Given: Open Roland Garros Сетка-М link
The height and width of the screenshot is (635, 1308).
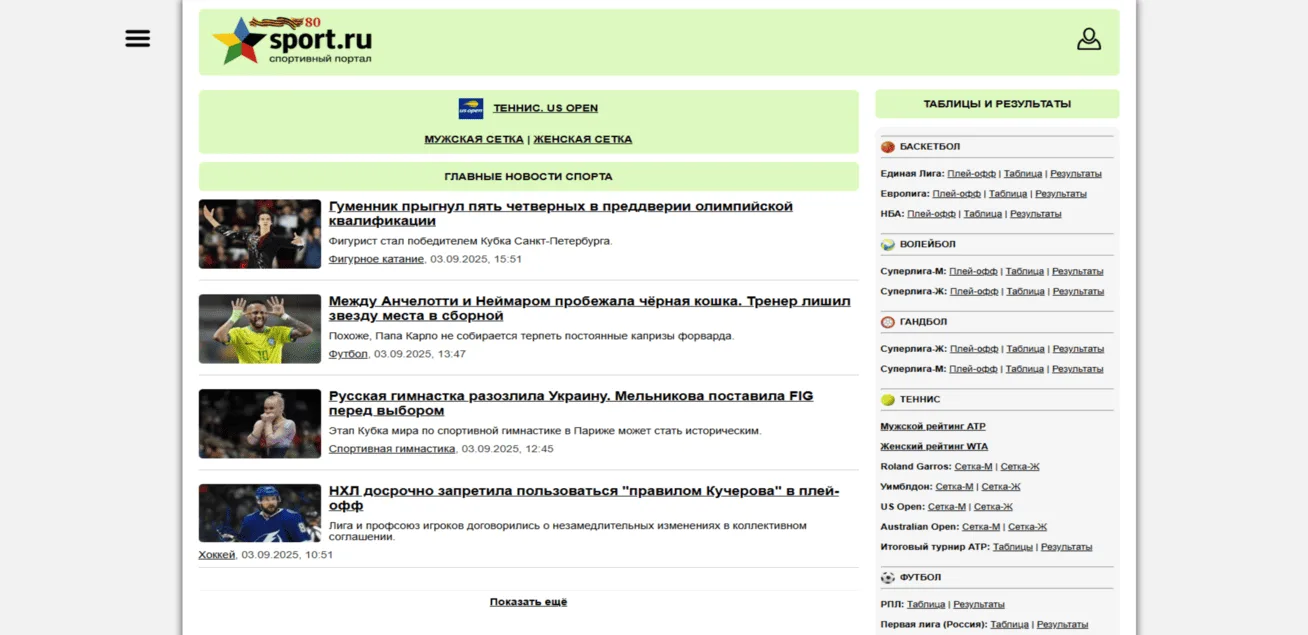Looking at the screenshot, I should 973,467.
